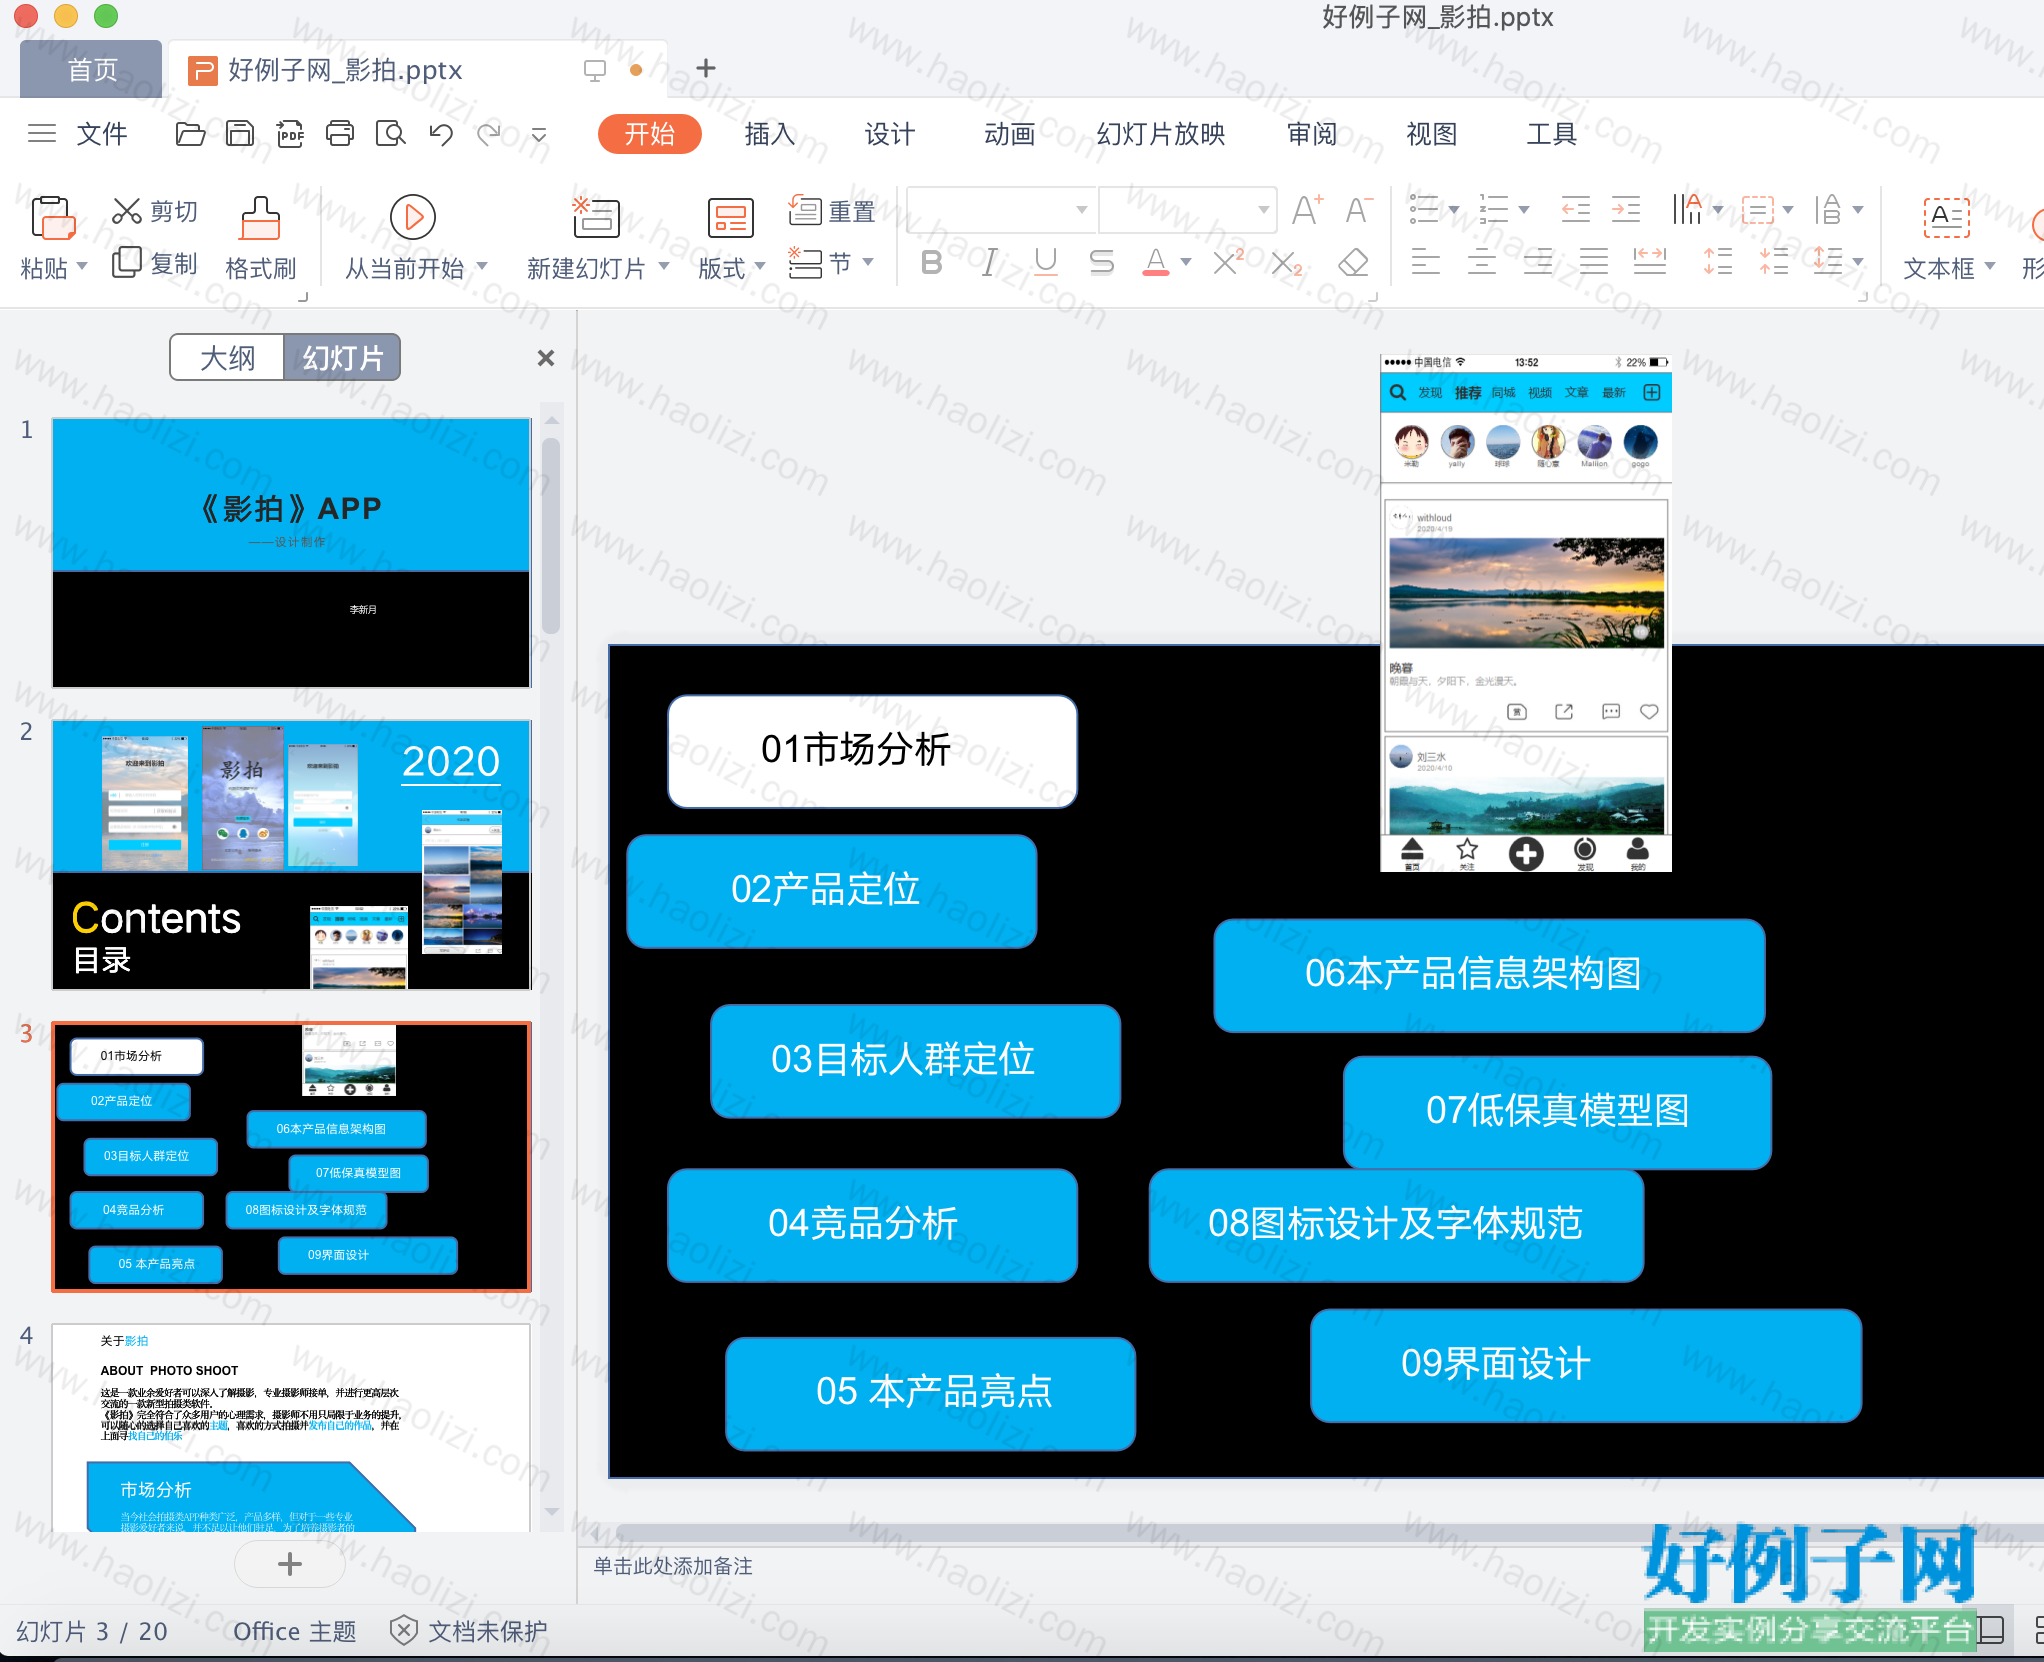Screen dimensions: 2044x1662
Task: Clear formatting with the eraser icon
Action: coord(1353,263)
